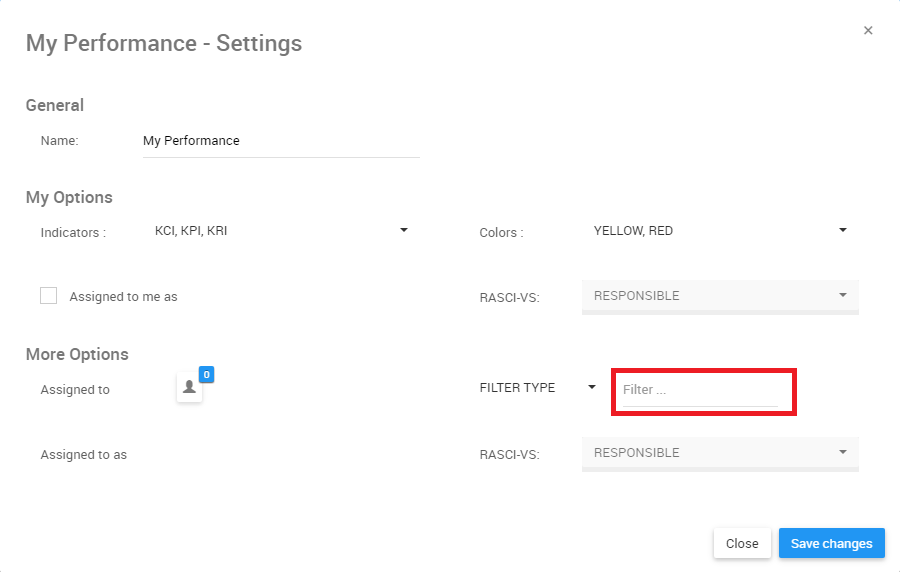Viewport: 900px width, 572px height.
Task: Click the Save changes button
Action: [831, 543]
